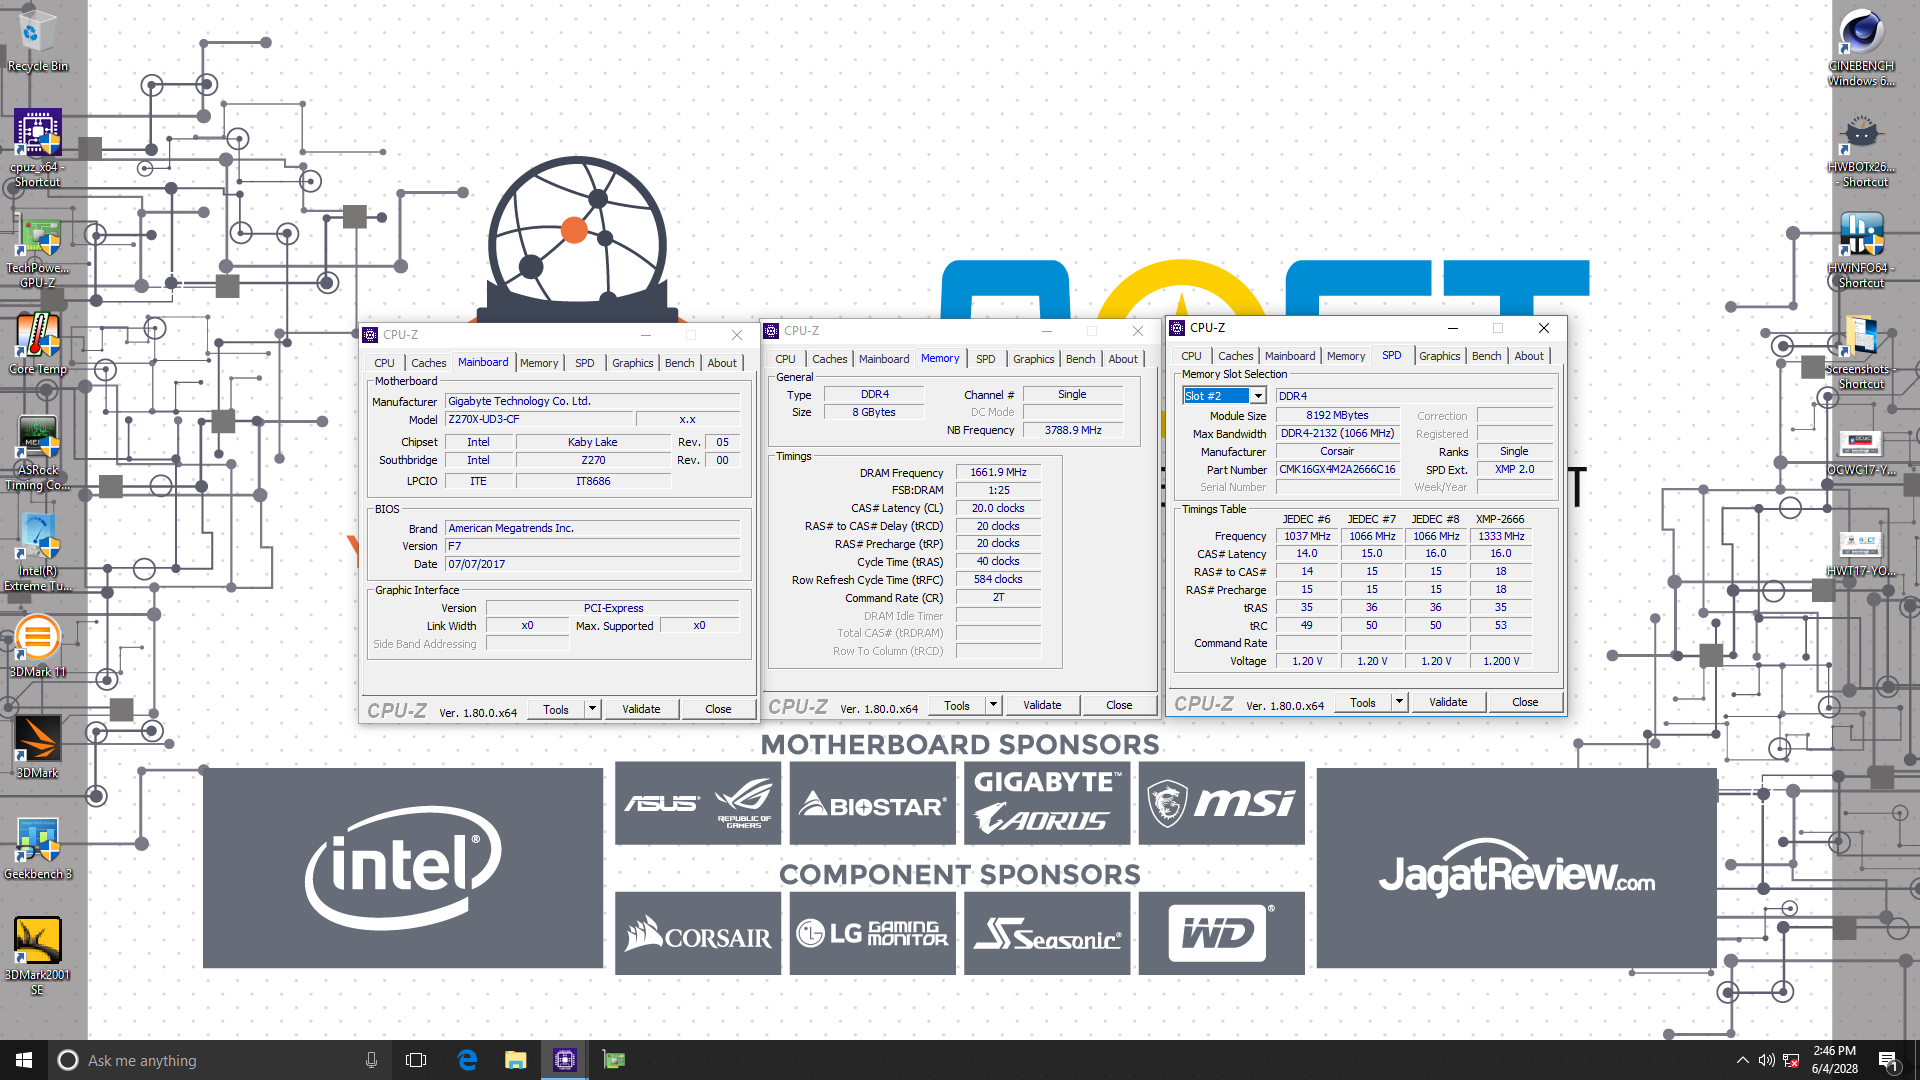Open the Screenshots shortcut folder icon
The width and height of the screenshot is (1920, 1080).
click(1861, 351)
